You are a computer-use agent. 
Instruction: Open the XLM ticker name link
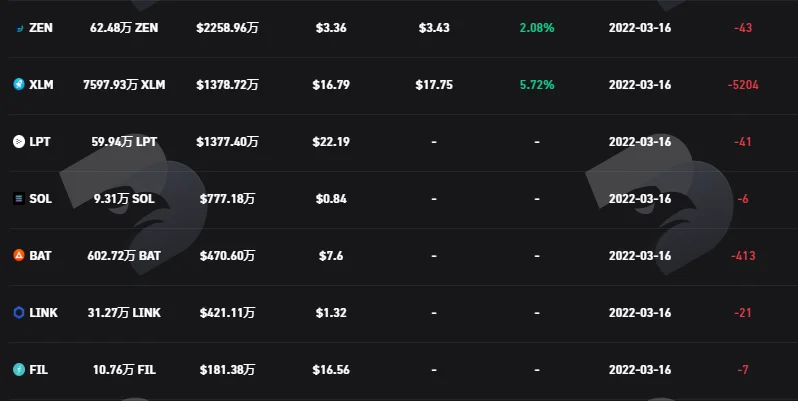pos(41,84)
